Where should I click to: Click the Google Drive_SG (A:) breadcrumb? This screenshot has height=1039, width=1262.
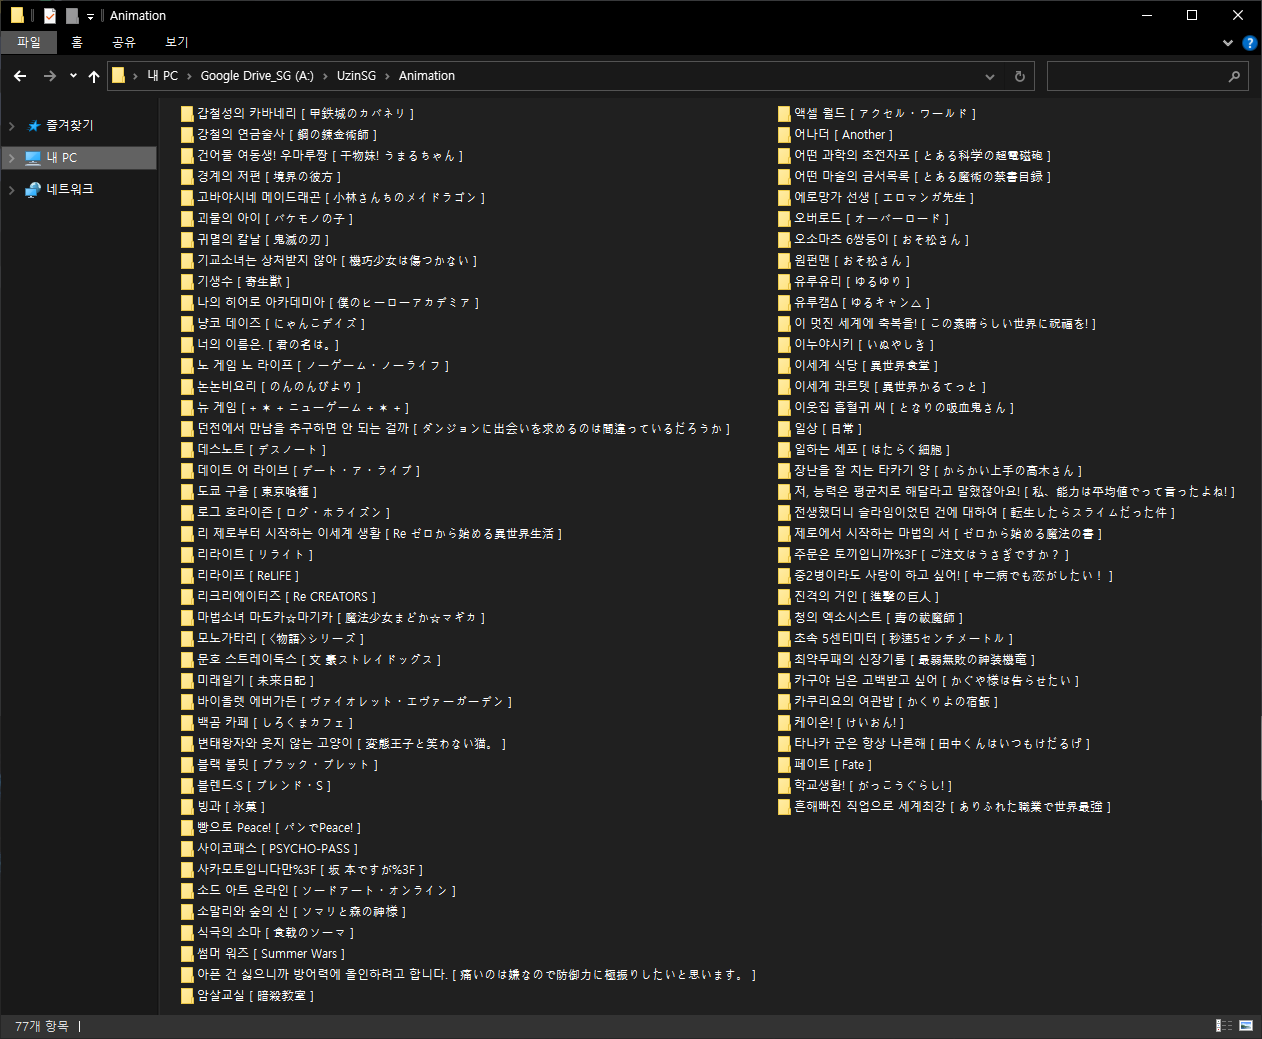click(x=257, y=76)
